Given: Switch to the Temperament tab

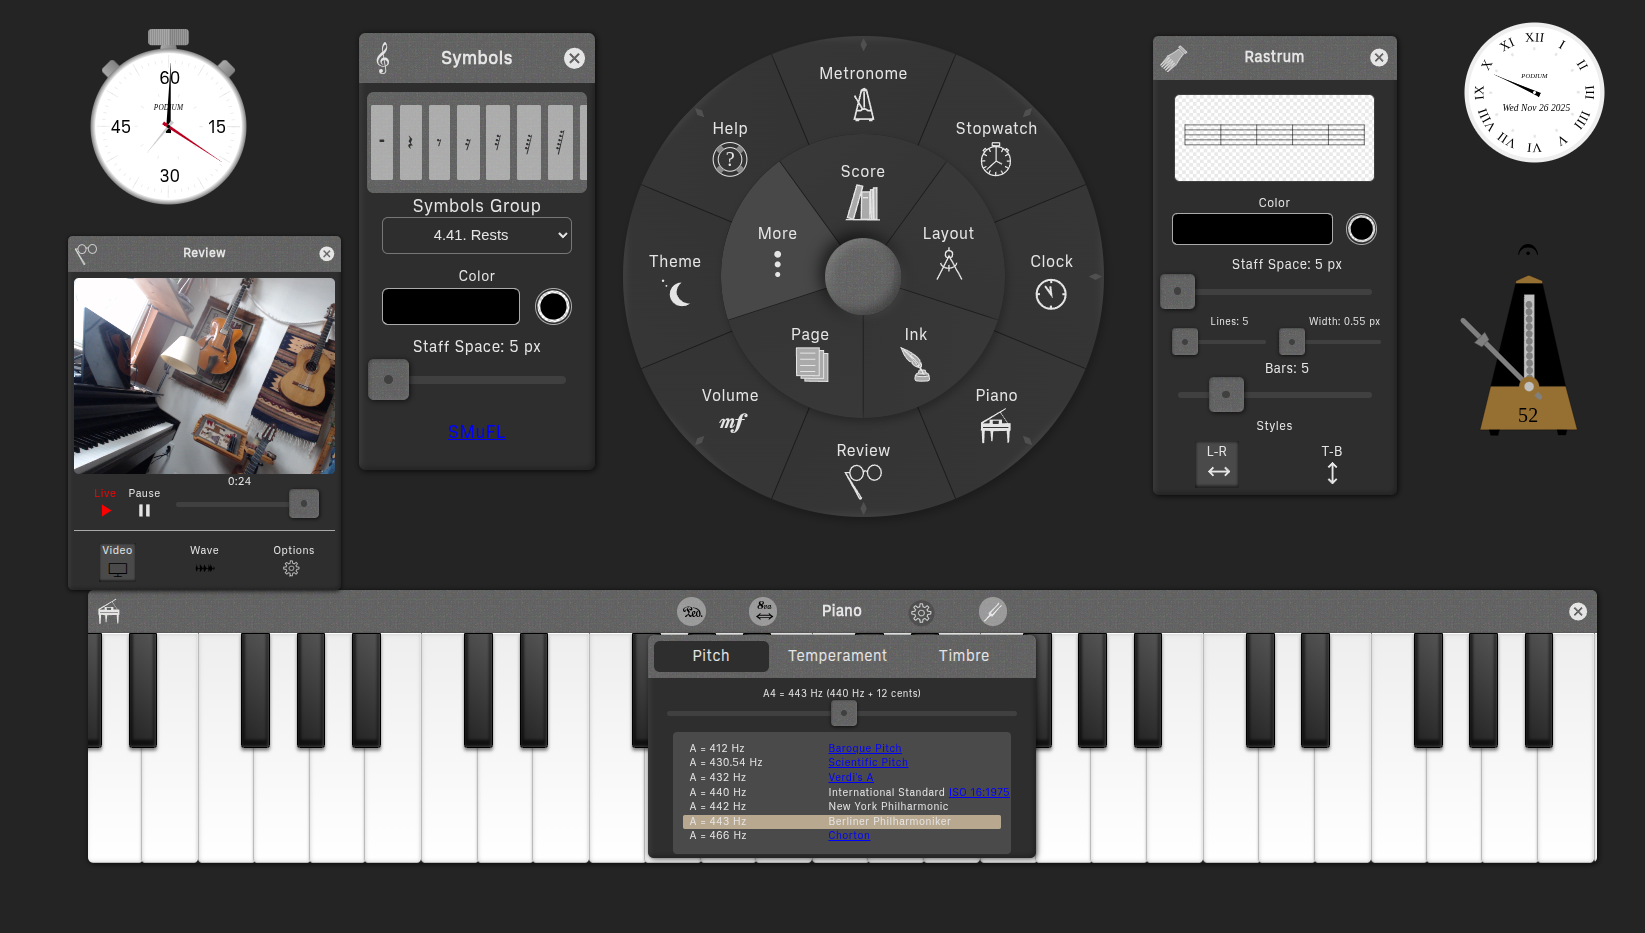Looking at the screenshot, I should (x=837, y=656).
